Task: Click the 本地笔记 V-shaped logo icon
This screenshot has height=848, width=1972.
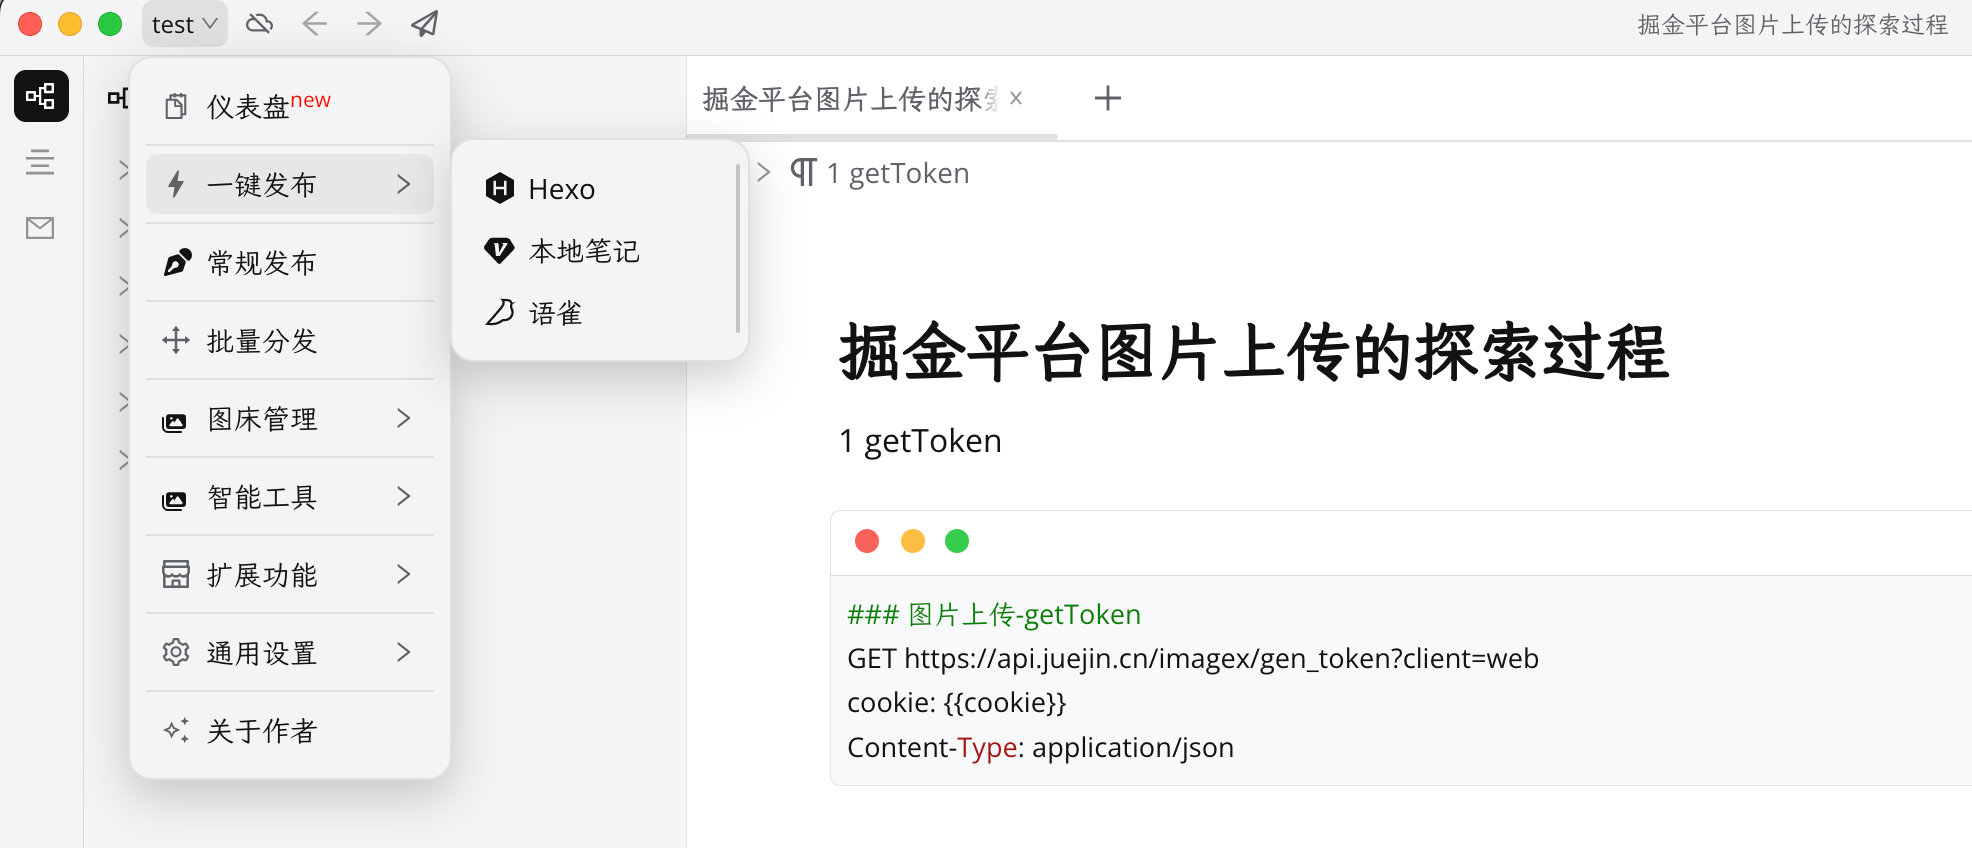Action: pos(499,250)
